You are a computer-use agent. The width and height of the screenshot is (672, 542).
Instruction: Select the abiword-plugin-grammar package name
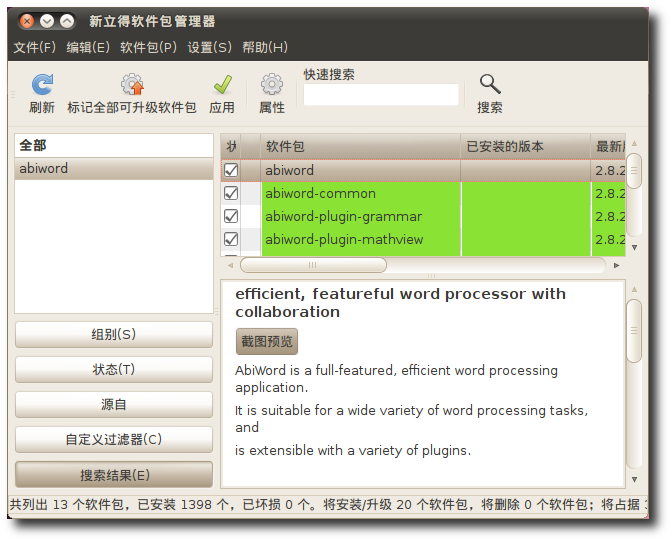[x=343, y=216]
